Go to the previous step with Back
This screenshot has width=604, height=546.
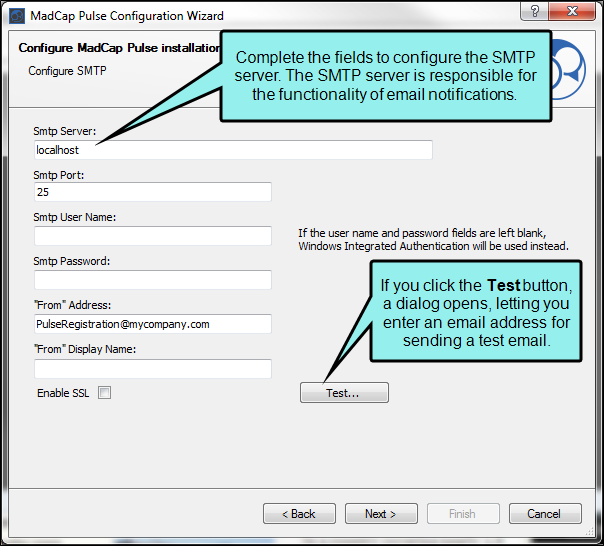pos(299,513)
